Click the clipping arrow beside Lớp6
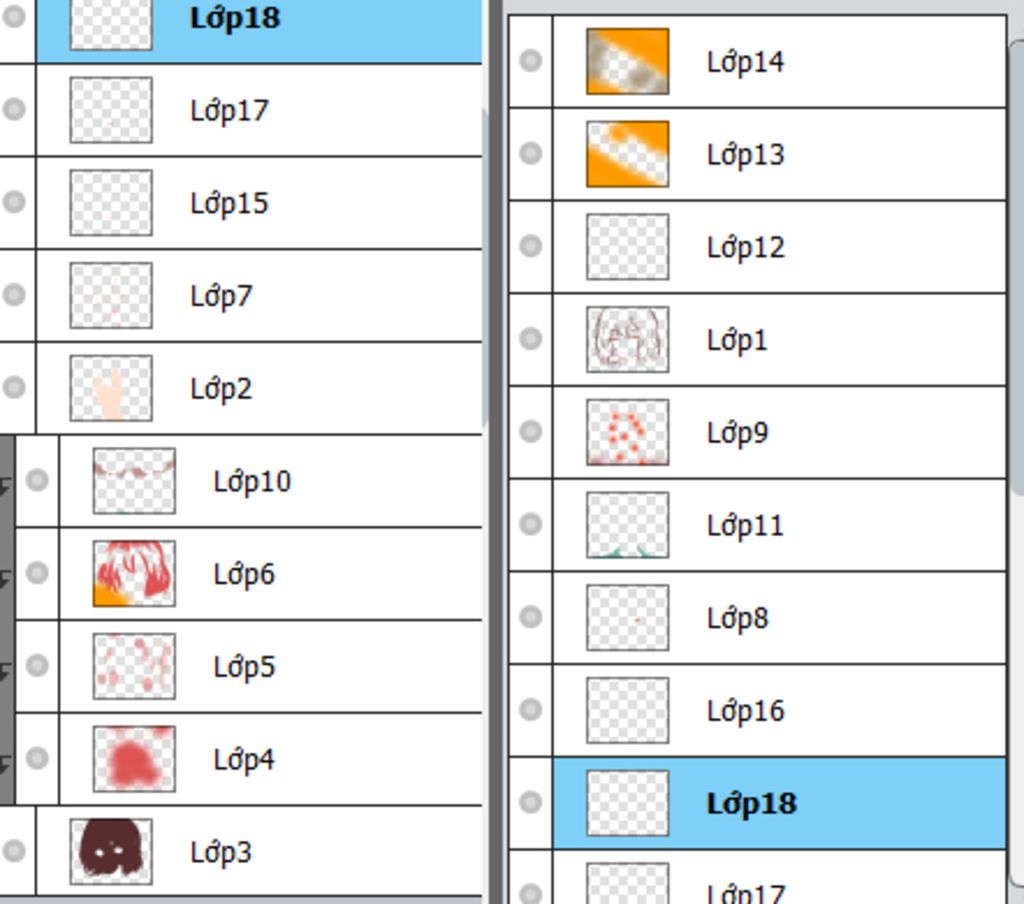The image size is (1024, 904). pyautogui.click(x=6, y=579)
